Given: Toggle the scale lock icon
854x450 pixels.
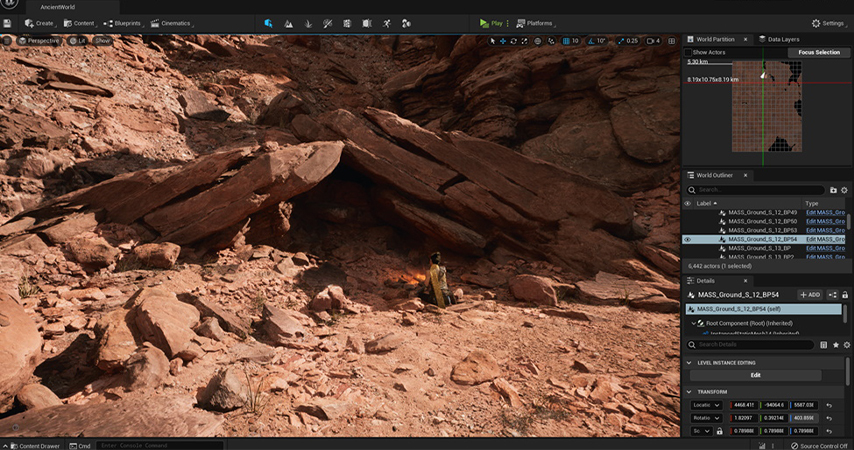Looking at the screenshot, I should point(719,431).
